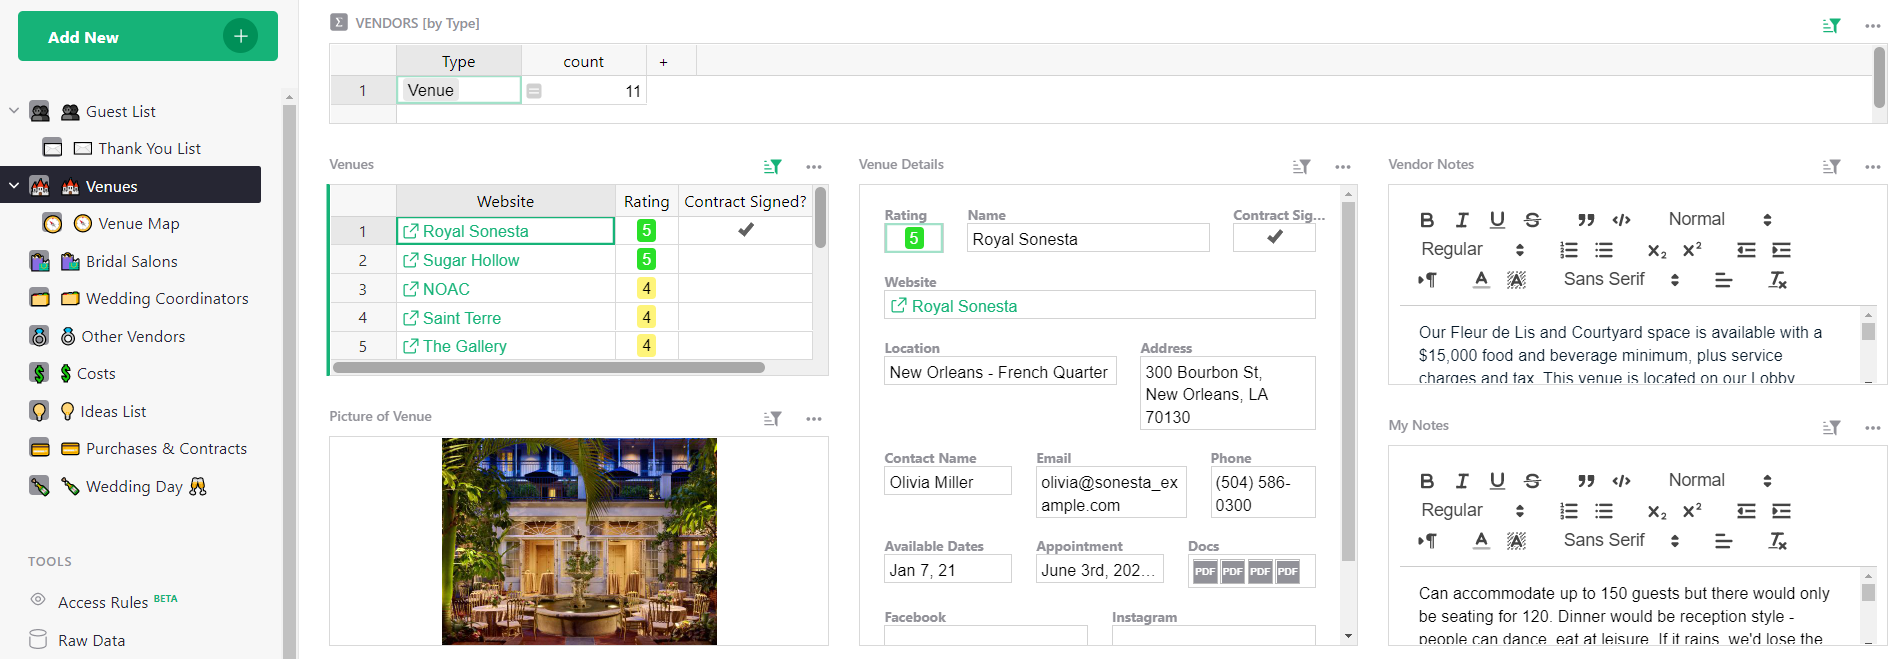The height and width of the screenshot is (659, 1903).
Task: Click first PDF attachment in Docs
Action: coord(1205,572)
